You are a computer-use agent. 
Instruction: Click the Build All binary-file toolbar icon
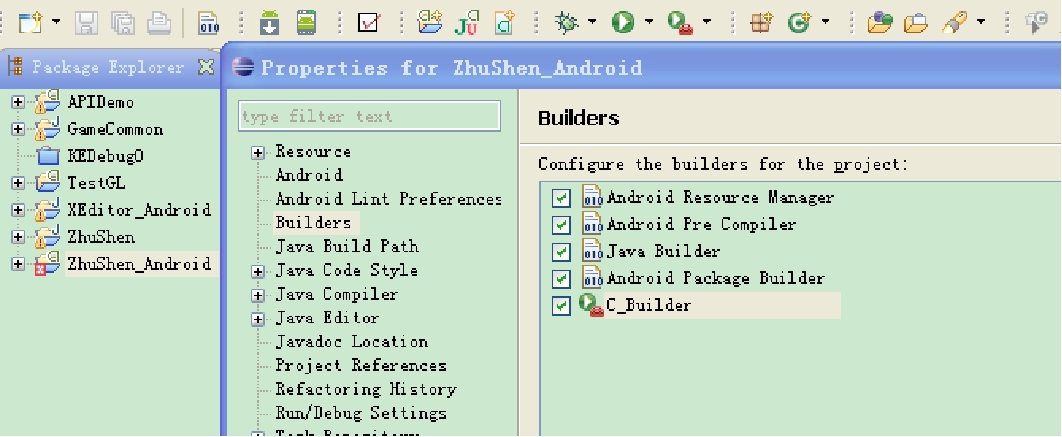[209, 24]
